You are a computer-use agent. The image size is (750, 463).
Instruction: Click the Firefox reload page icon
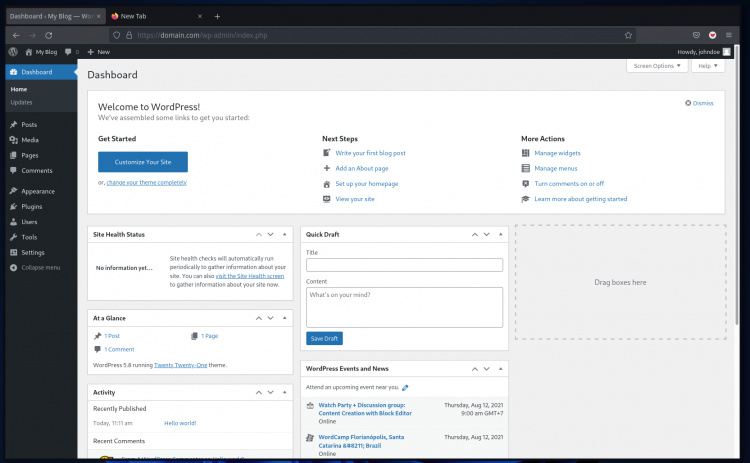[x=48, y=34]
